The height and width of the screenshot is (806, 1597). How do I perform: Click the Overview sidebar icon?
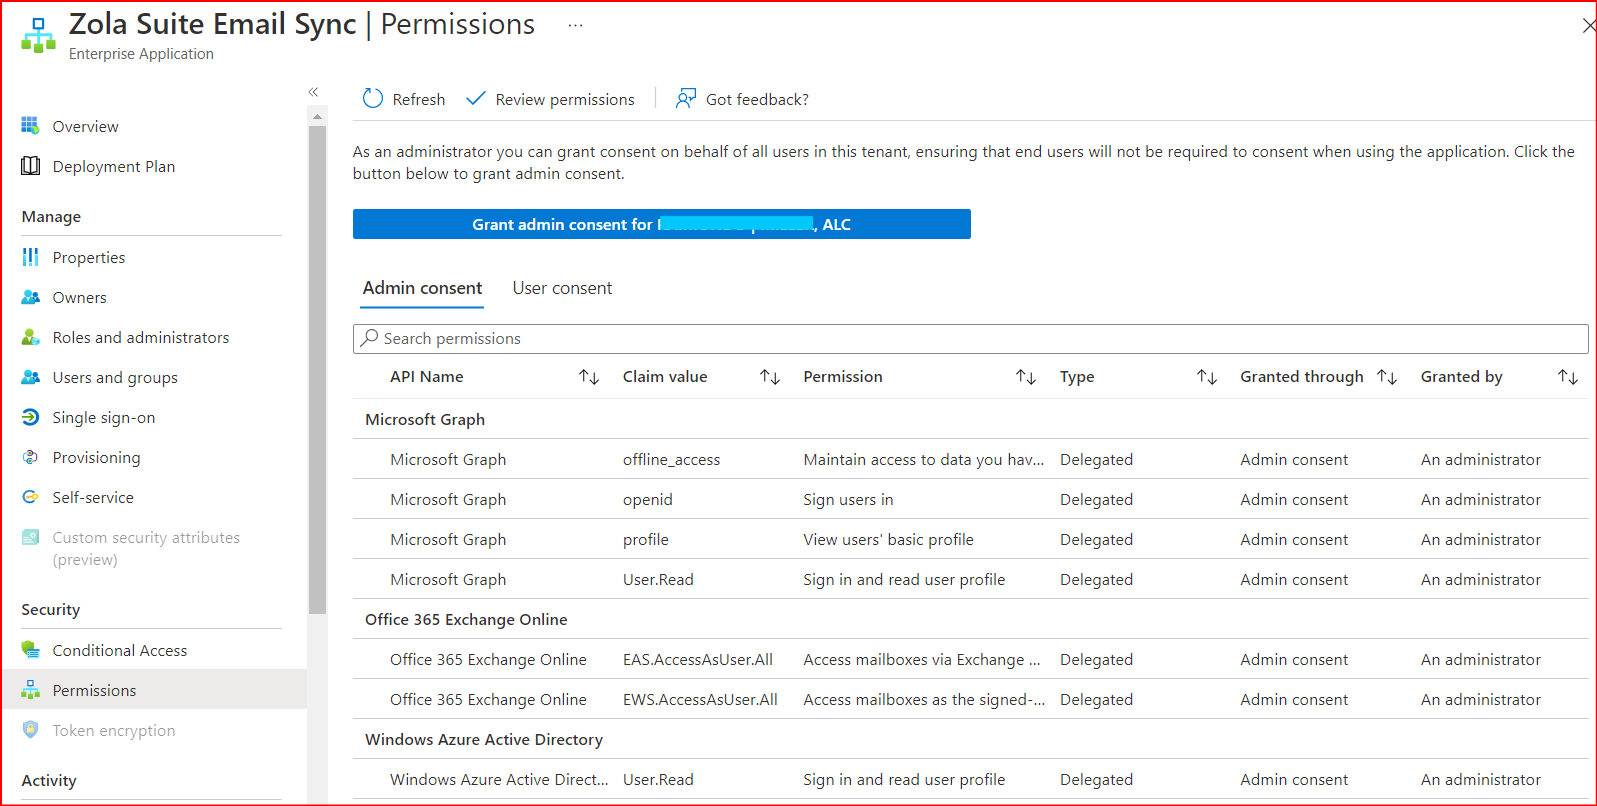coord(30,126)
